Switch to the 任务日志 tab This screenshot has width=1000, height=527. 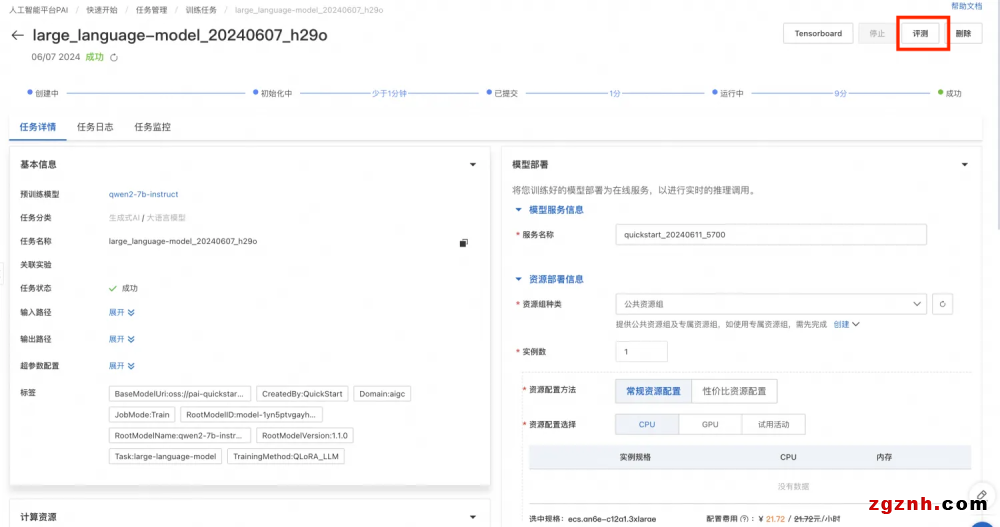[95, 128]
